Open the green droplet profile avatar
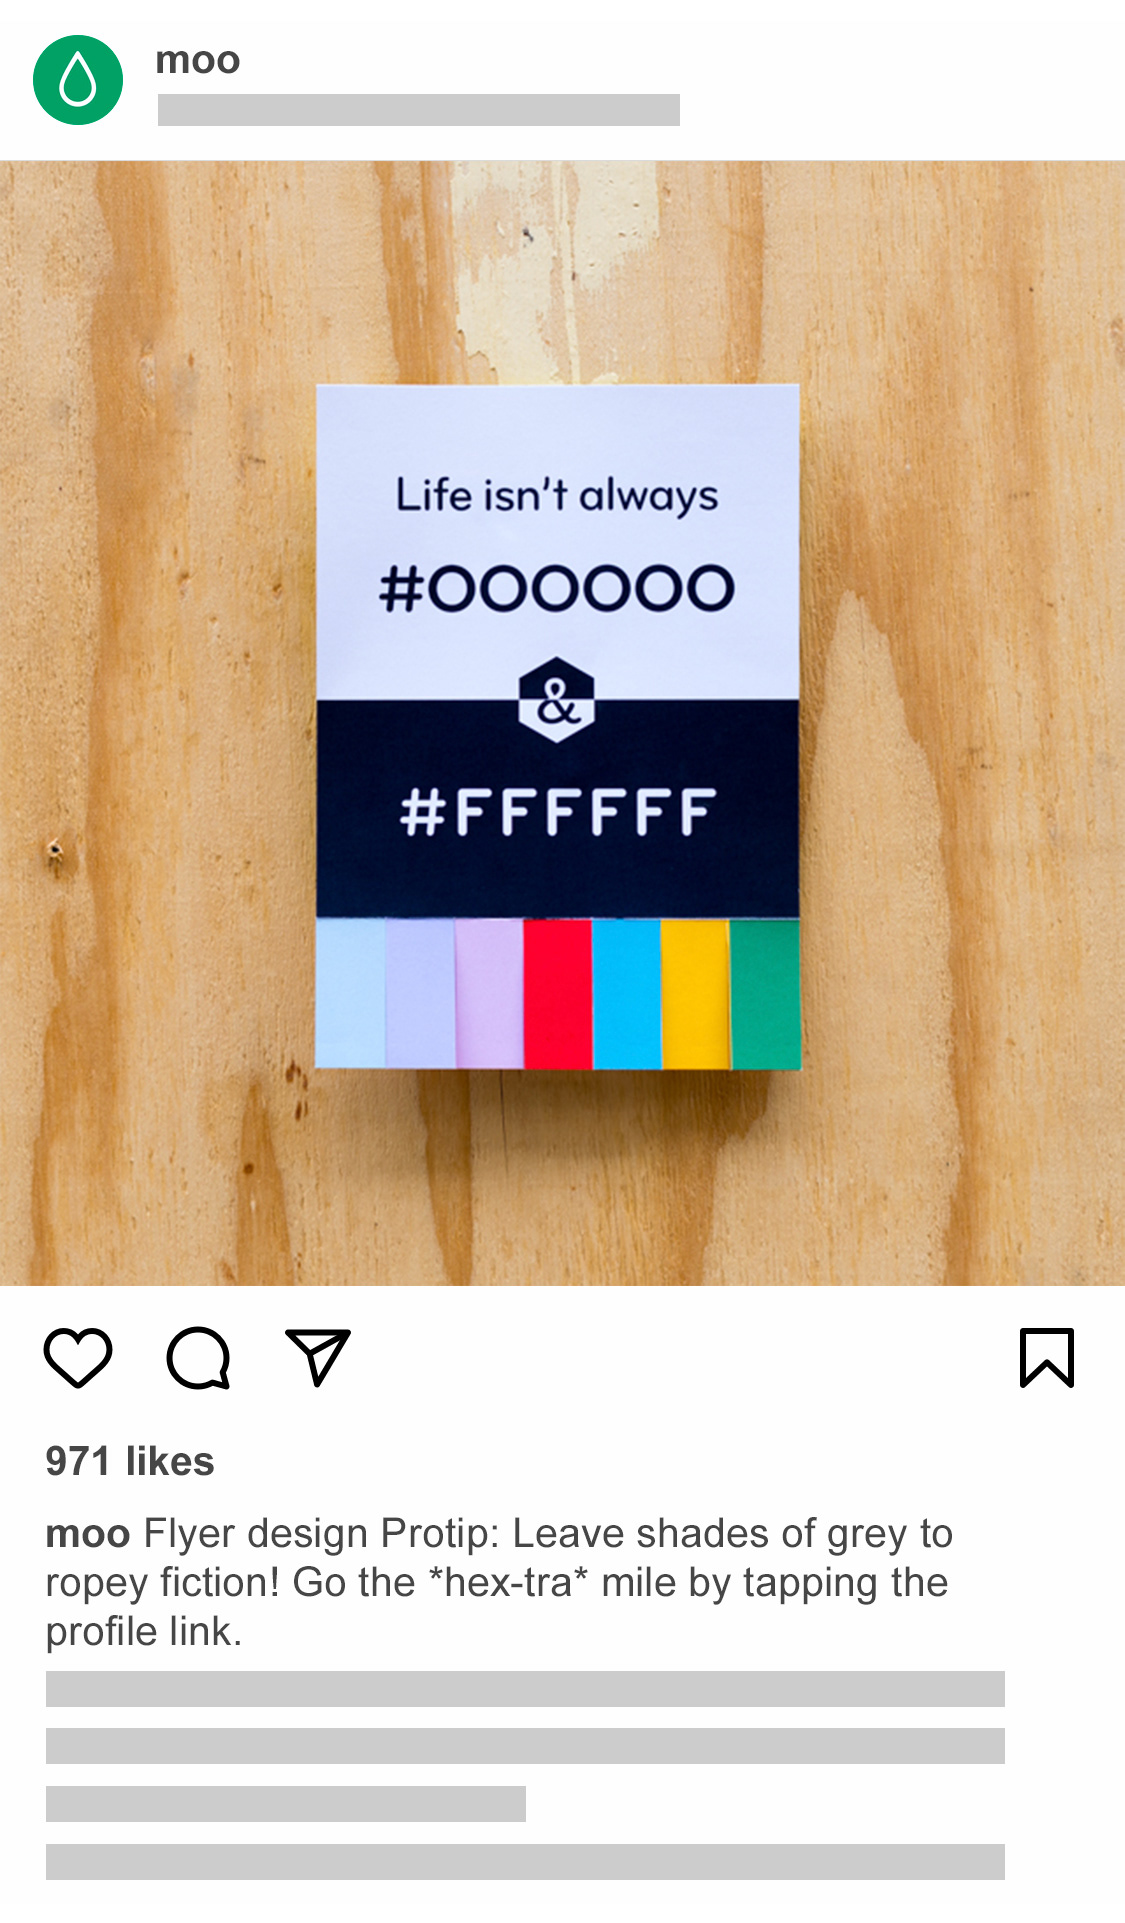The height and width of the screenshot is (1923, 1125). [x=78, y=80]
